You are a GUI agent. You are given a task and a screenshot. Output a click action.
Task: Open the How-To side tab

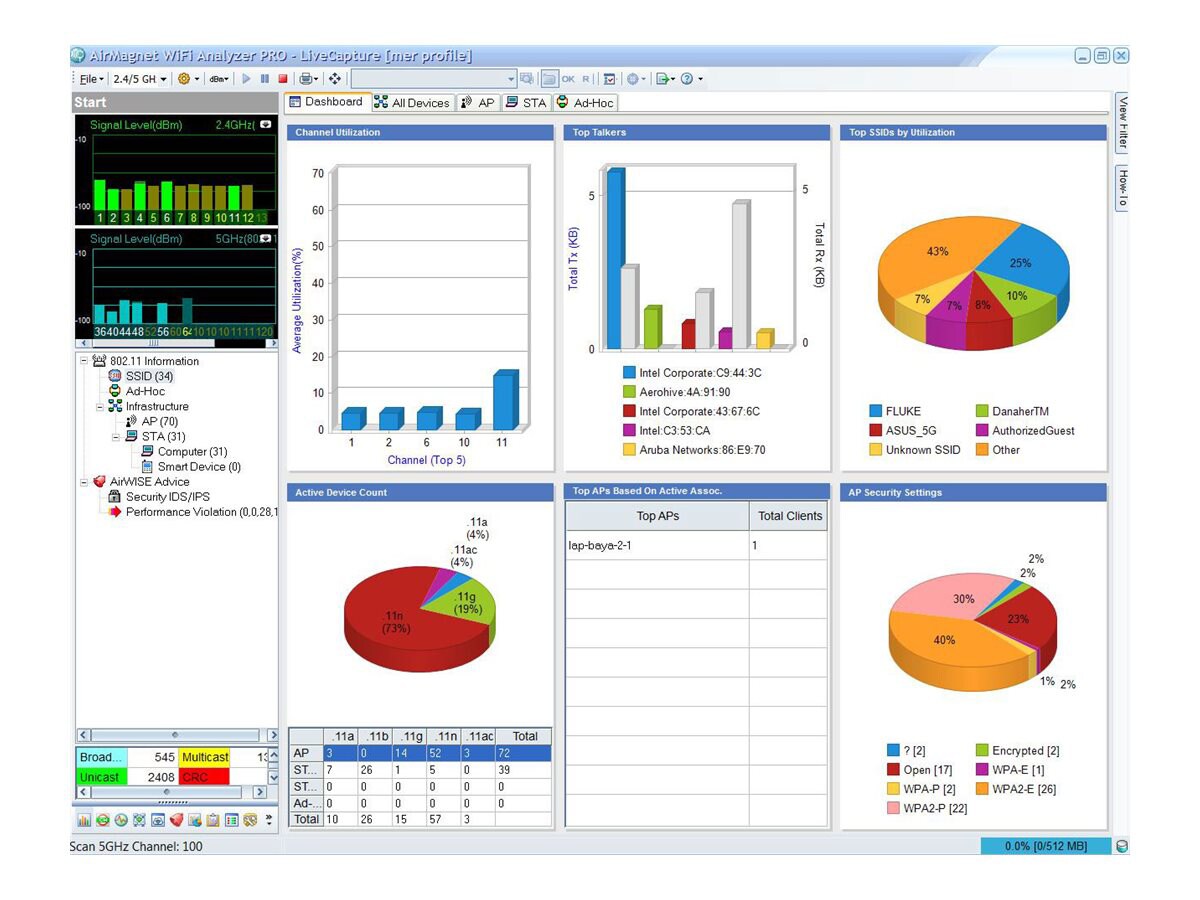tap(1122, 187)
